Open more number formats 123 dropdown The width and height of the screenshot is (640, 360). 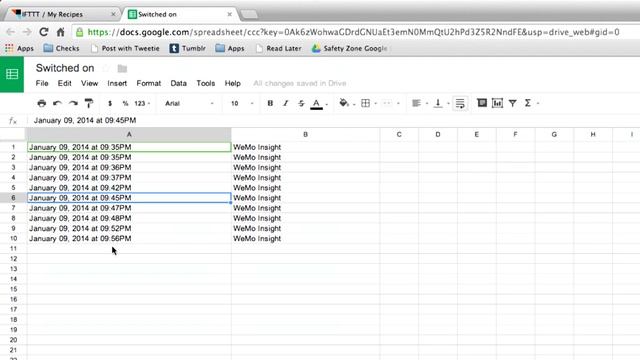tap(142, 103)
